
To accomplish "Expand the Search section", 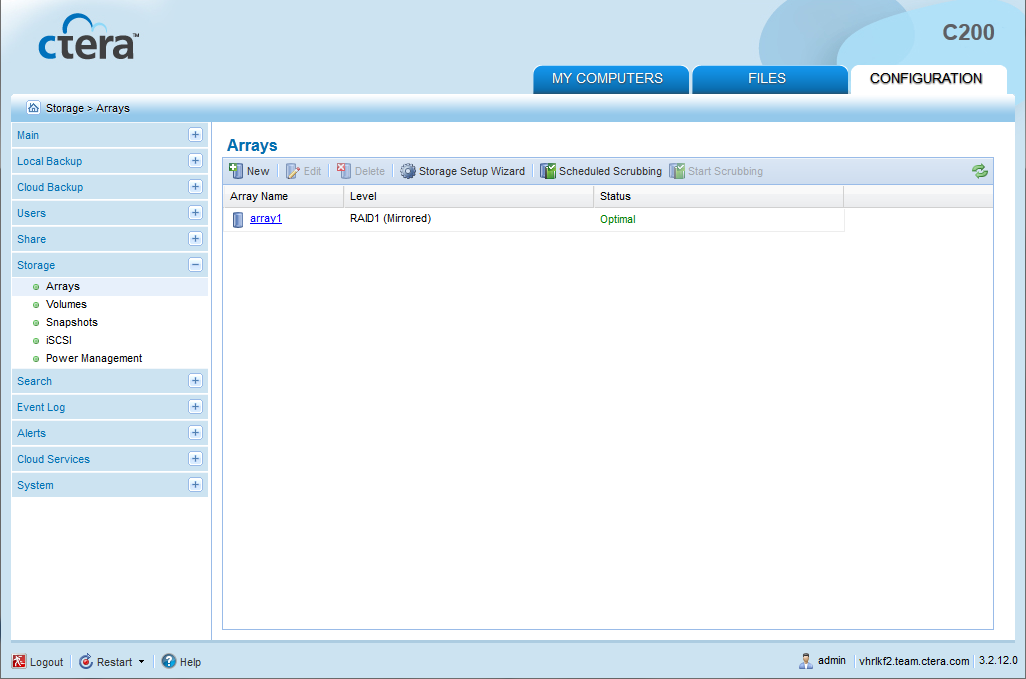I will pyautogui.click(x=195, y=381).
